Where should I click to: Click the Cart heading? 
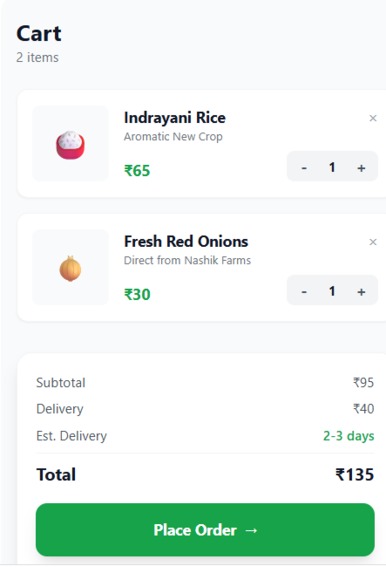(x=39, y=34)
